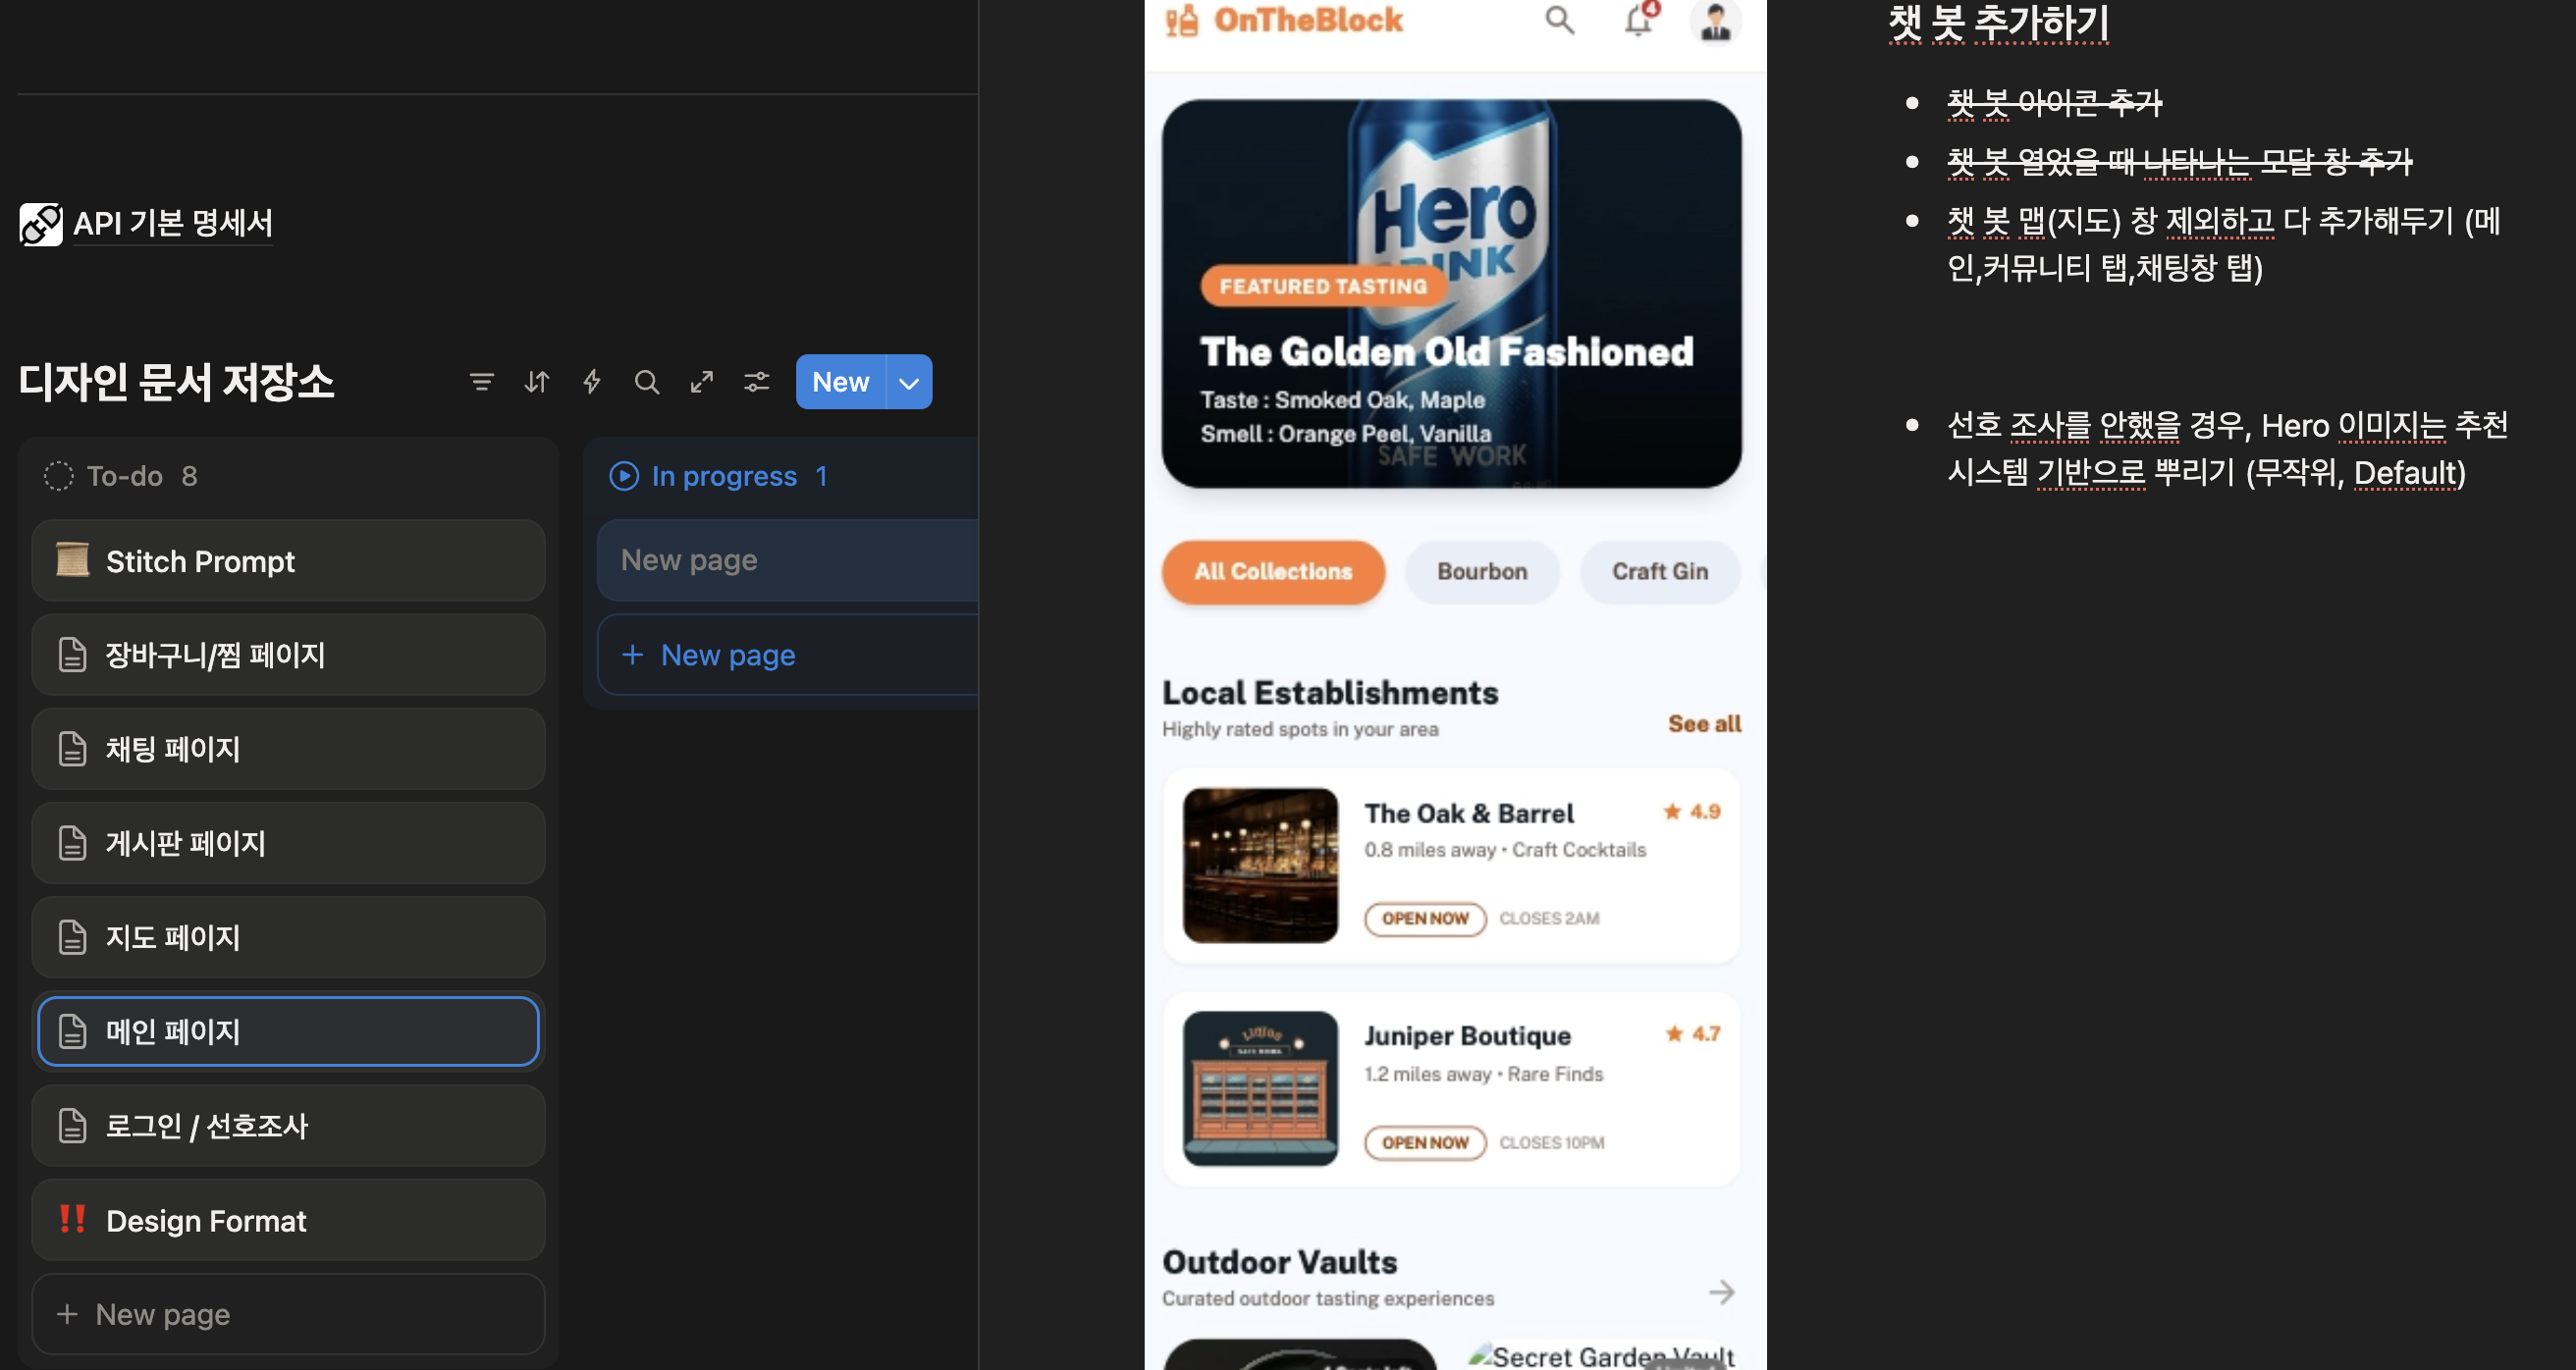
Task: Click the blue New button
Action: pyautogui.click(x=840, y=382)
